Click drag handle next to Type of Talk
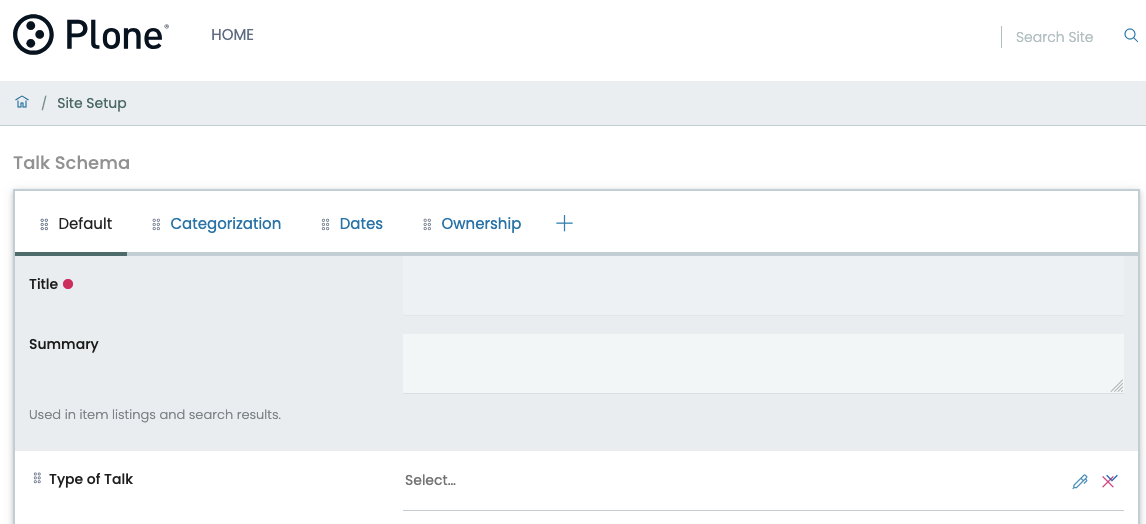Viewport: 1146px width, 524px height. click(38, 479)
